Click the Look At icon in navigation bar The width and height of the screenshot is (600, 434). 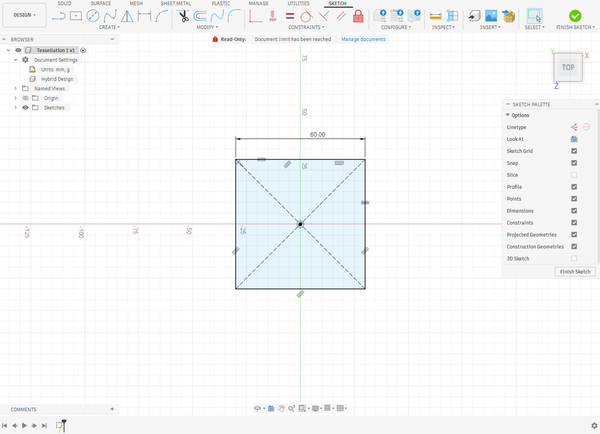271,408
